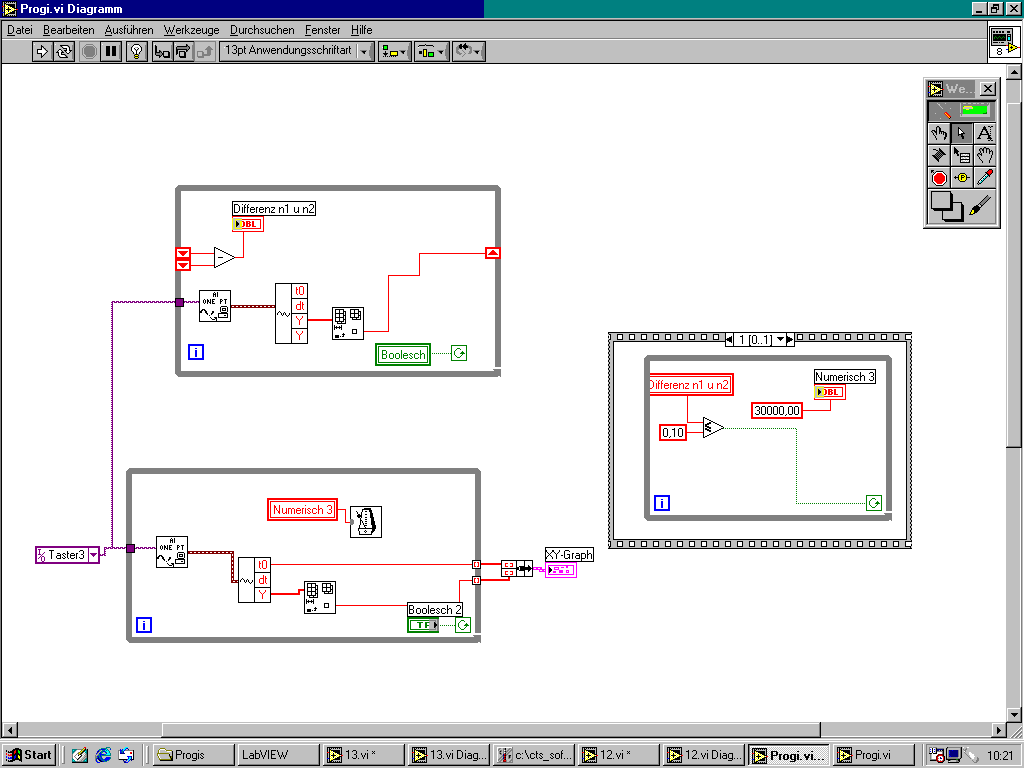
Task: Go to previous sequence frame arrow
Action: [729, 340]
